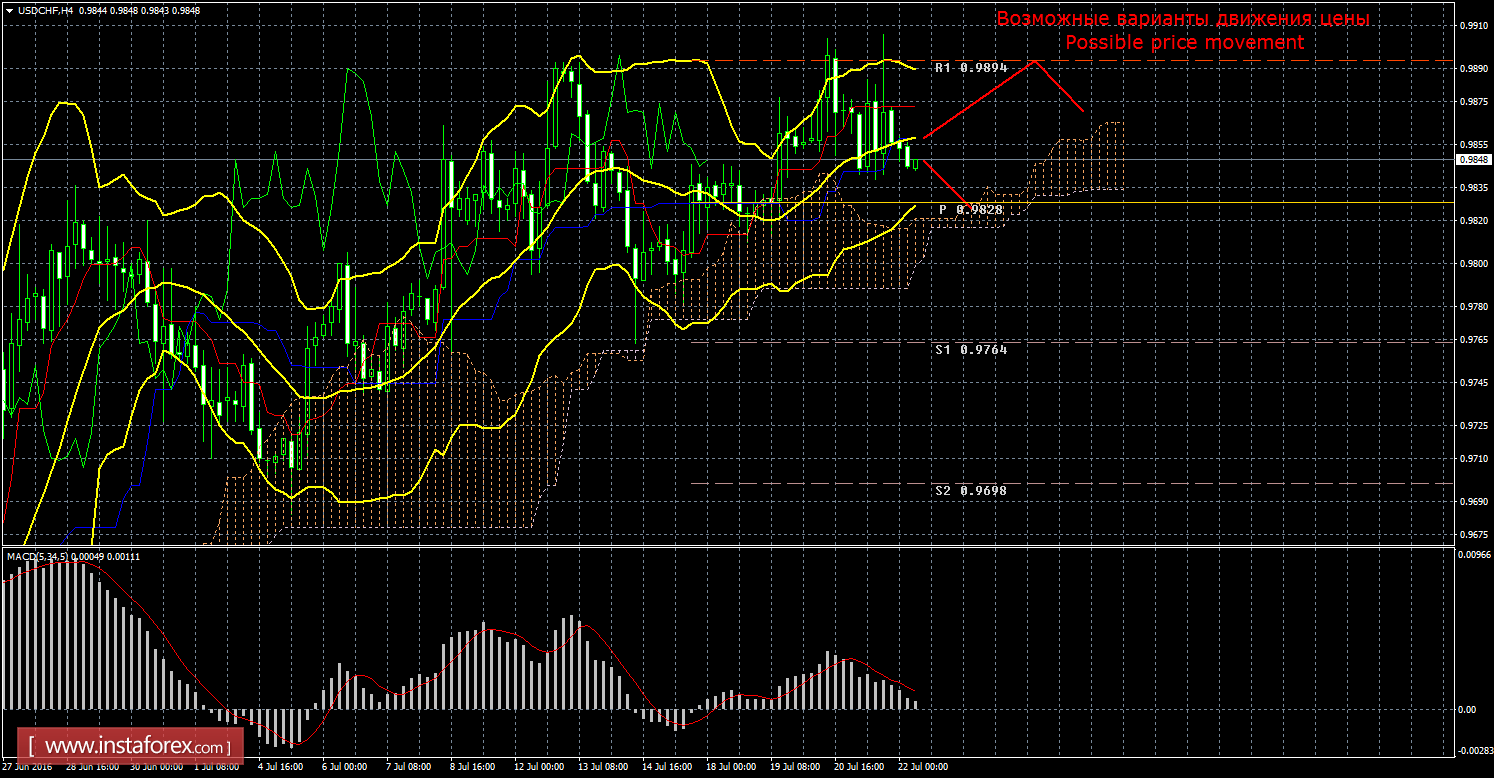Open the USDCHF,H4 chart dropdown arrow

[7, 10]
